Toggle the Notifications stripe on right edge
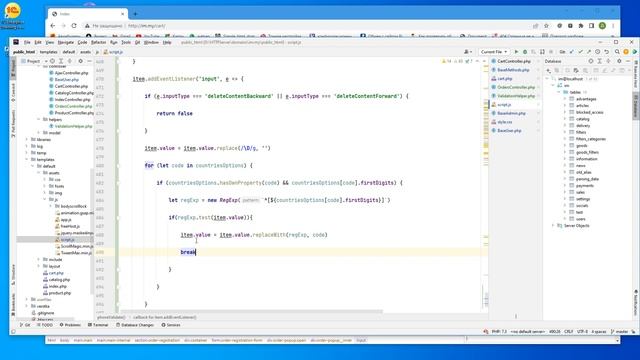This screenshot has width=640, height=360. click(636, 302)
